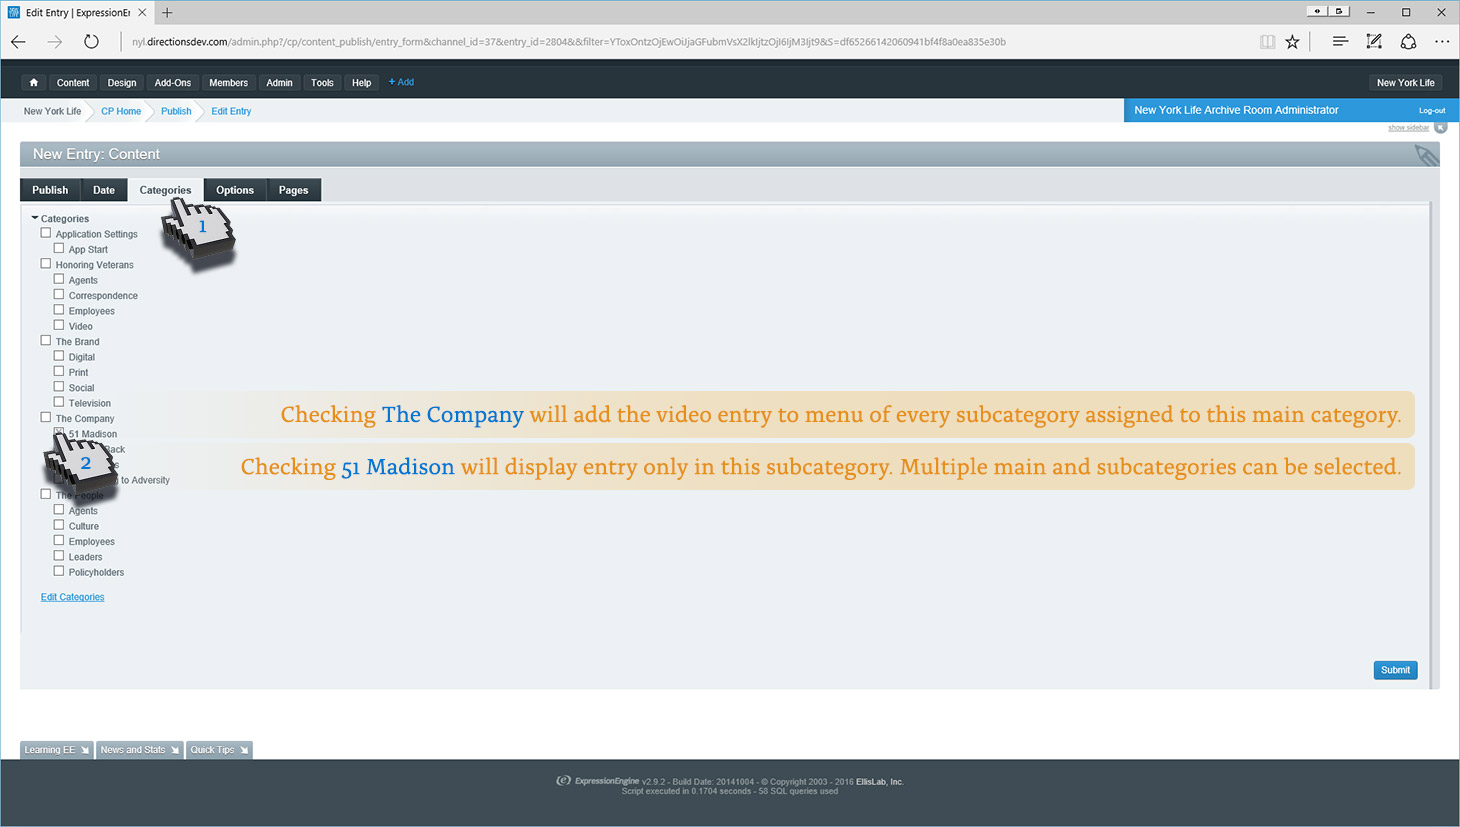Screen dimensions: 1460x827
Task: Expand the Quick Tips footer panel
Action: [x=219, y=750]
